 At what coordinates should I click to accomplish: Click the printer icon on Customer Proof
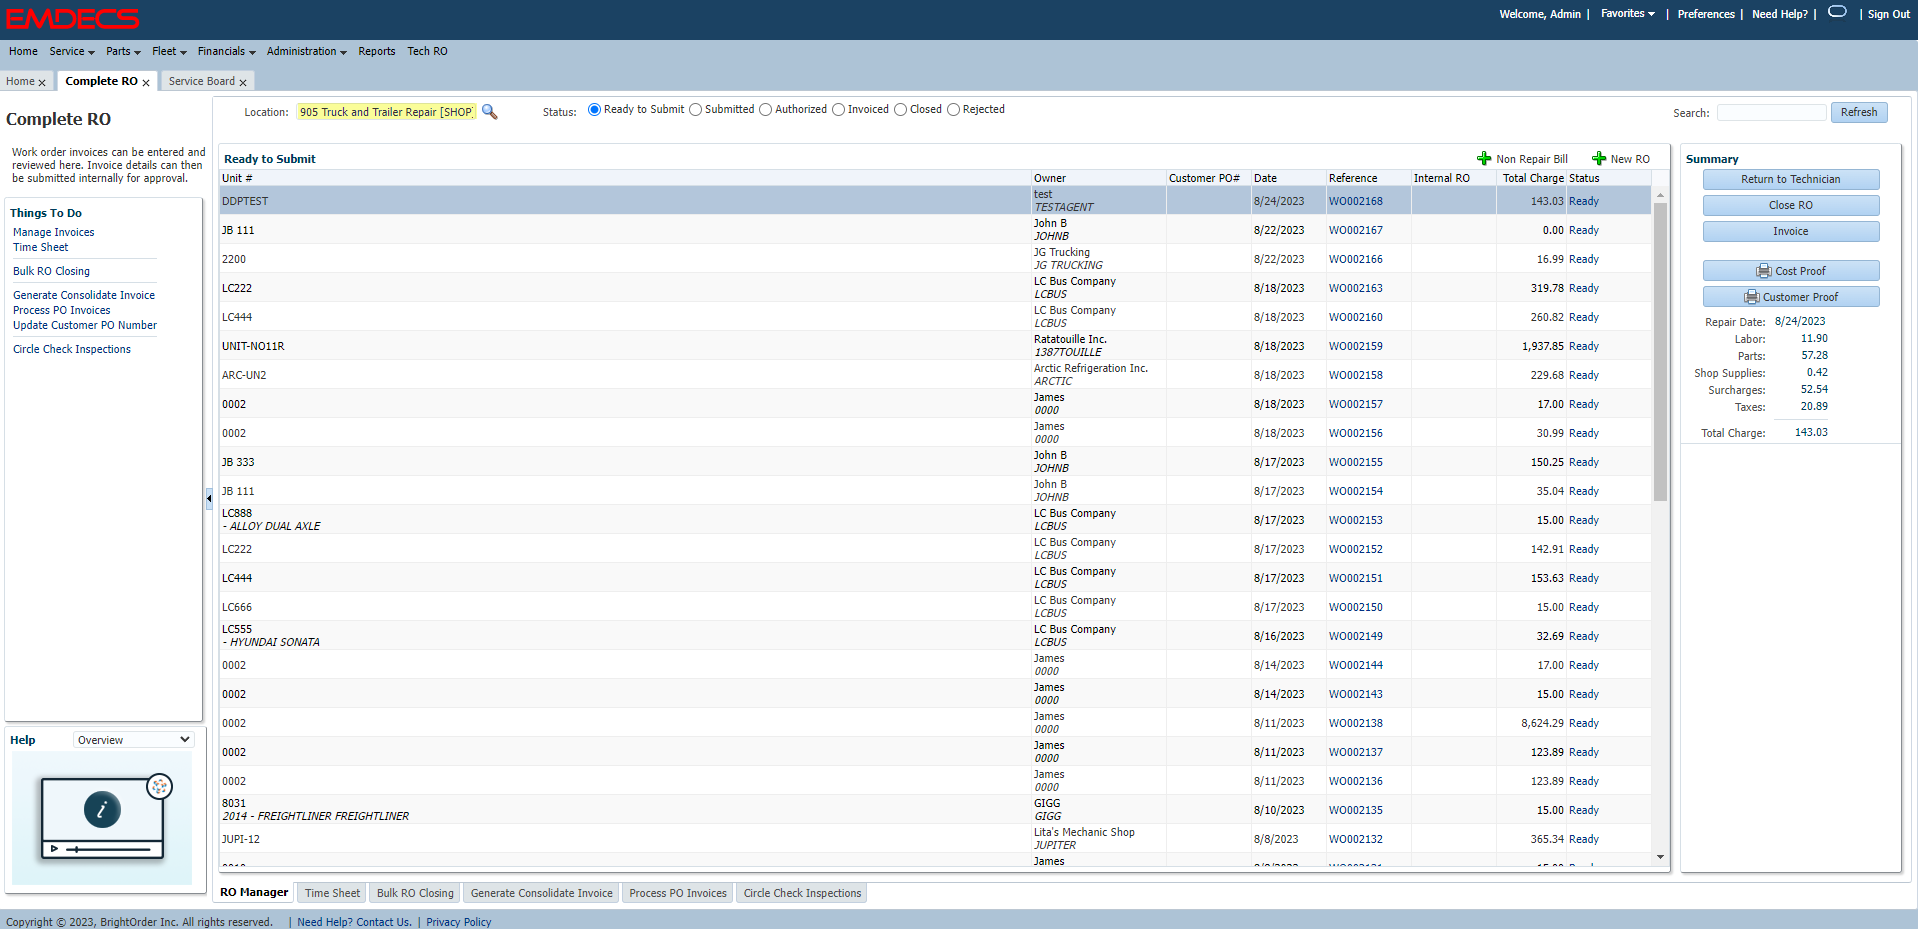pyautogui.click(x=1752, y=297)
